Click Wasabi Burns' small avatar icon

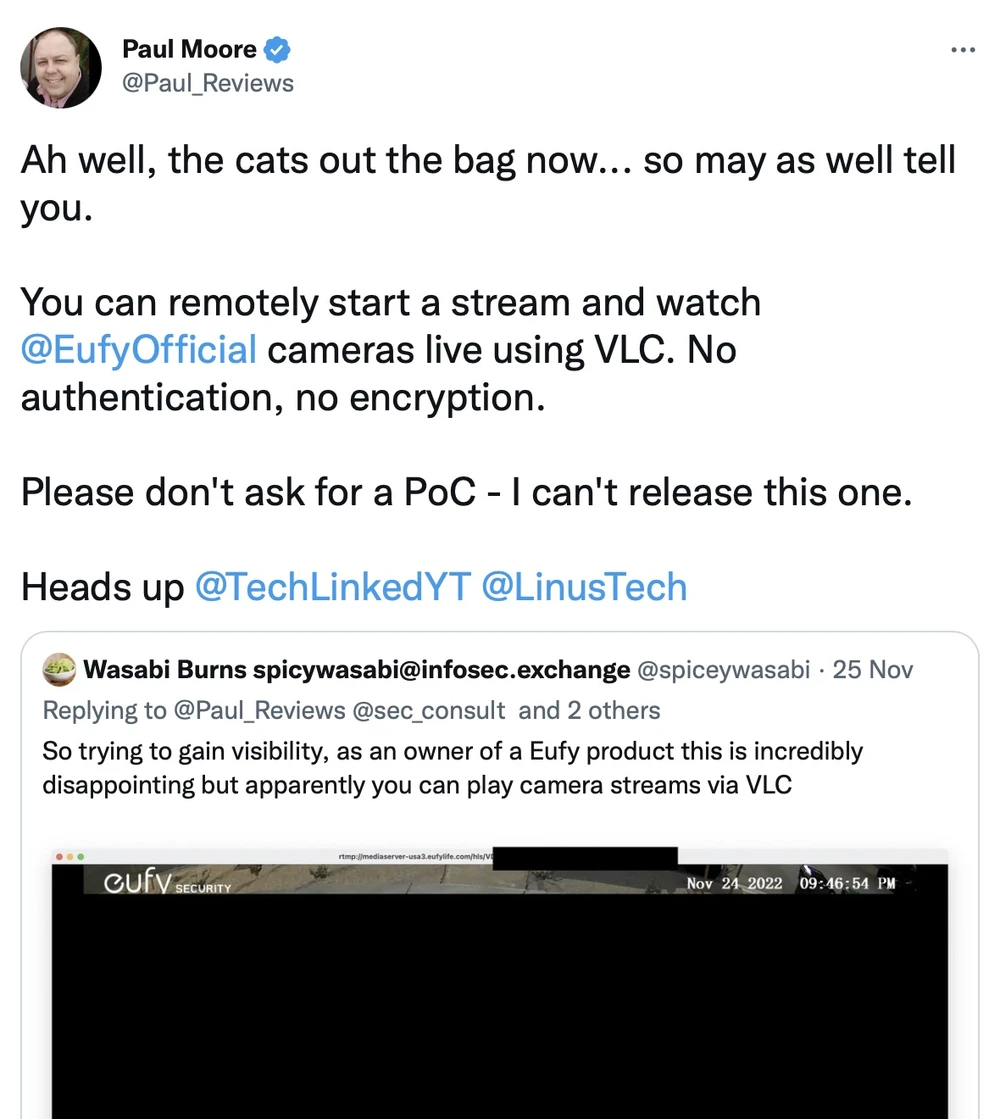59,669
